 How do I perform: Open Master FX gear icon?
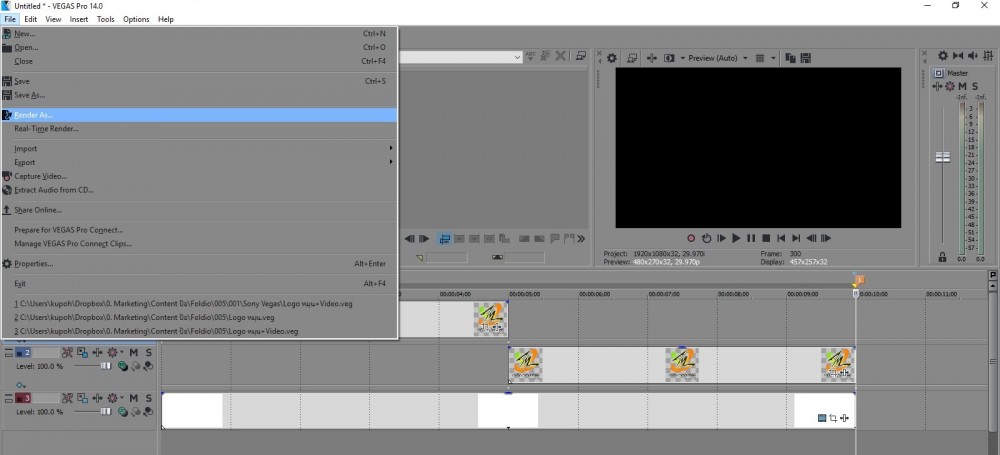(x=950, y=86)
